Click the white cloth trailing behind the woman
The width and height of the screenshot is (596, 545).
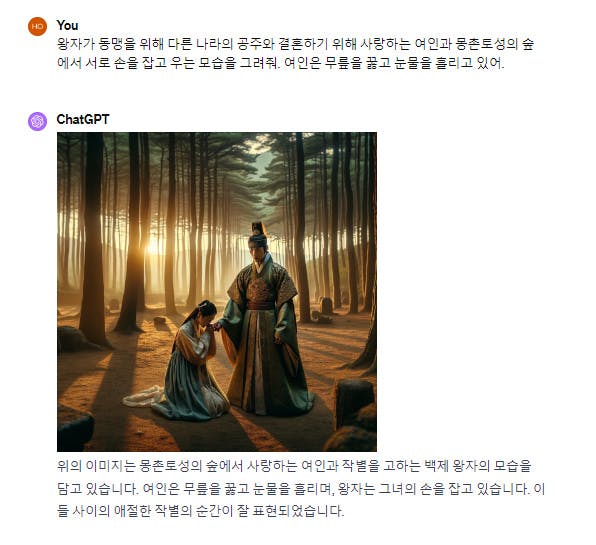click(x=141, y=396)
